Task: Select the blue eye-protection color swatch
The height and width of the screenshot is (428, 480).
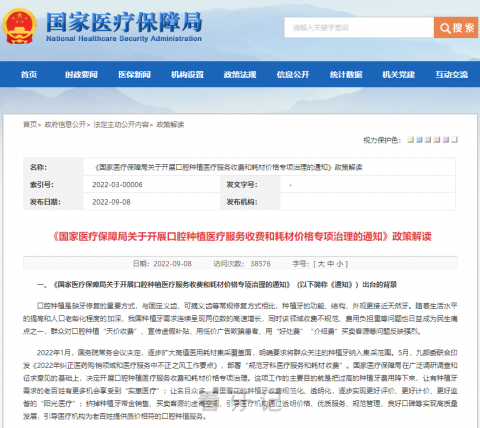Action: coord(419,140)
